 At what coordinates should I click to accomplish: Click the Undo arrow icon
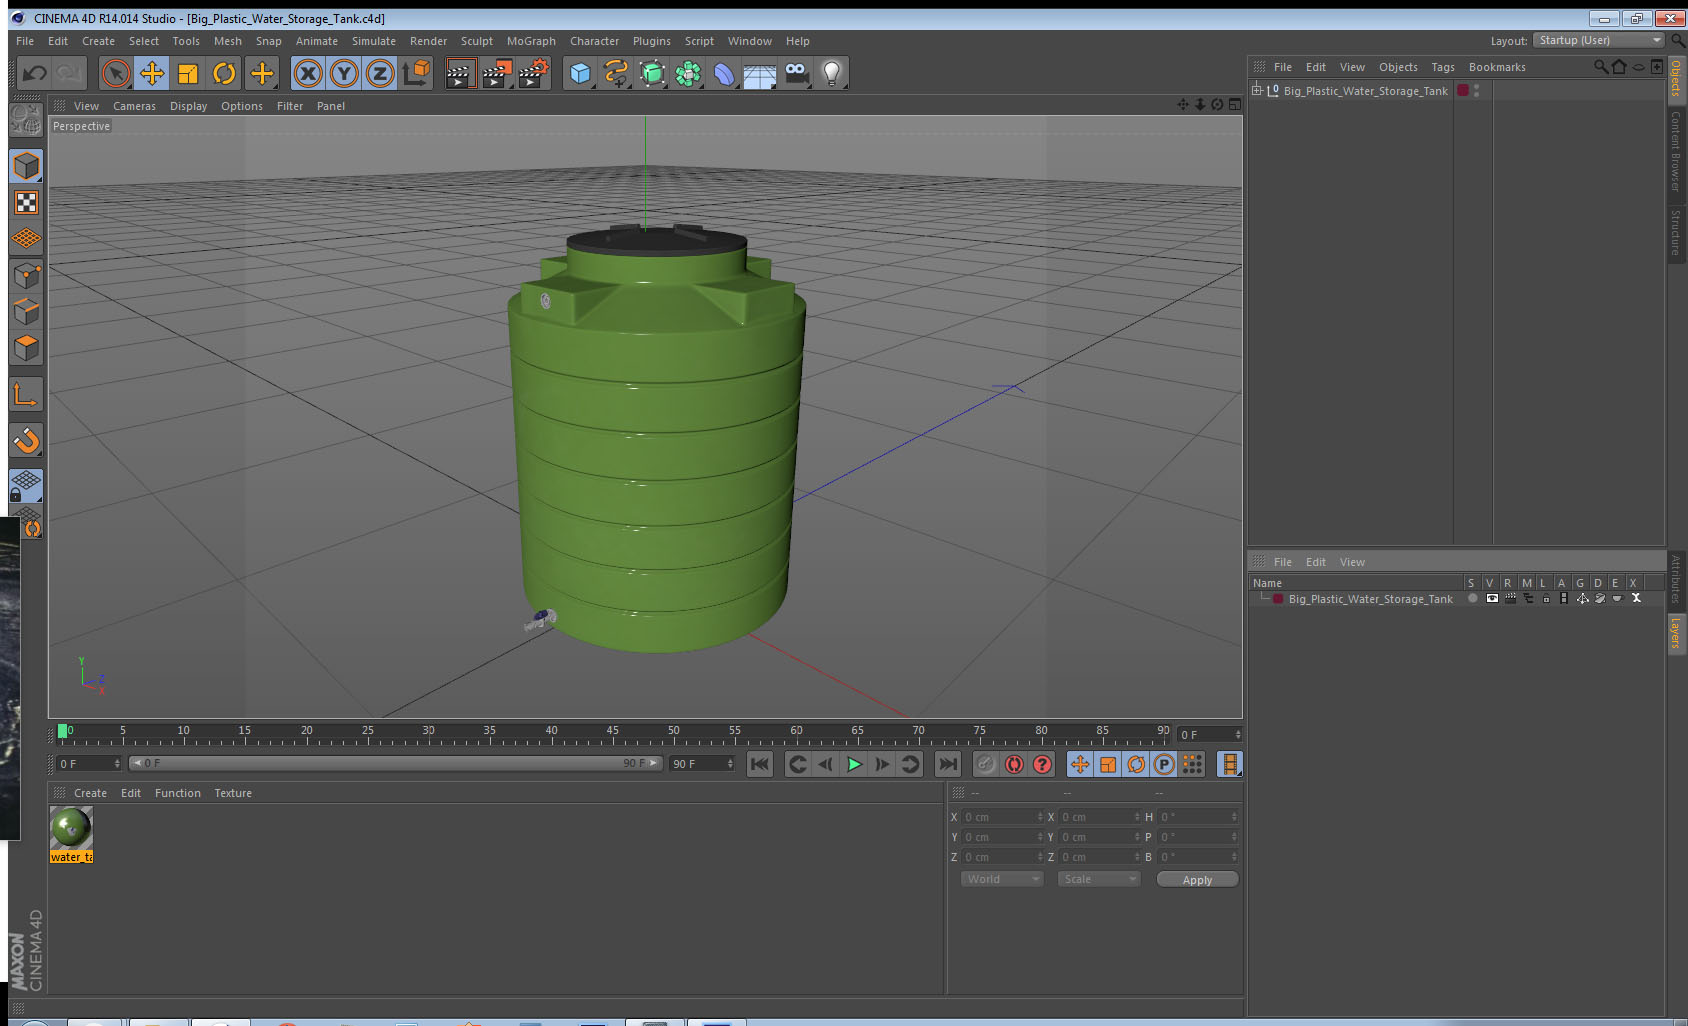pos(35,73)
